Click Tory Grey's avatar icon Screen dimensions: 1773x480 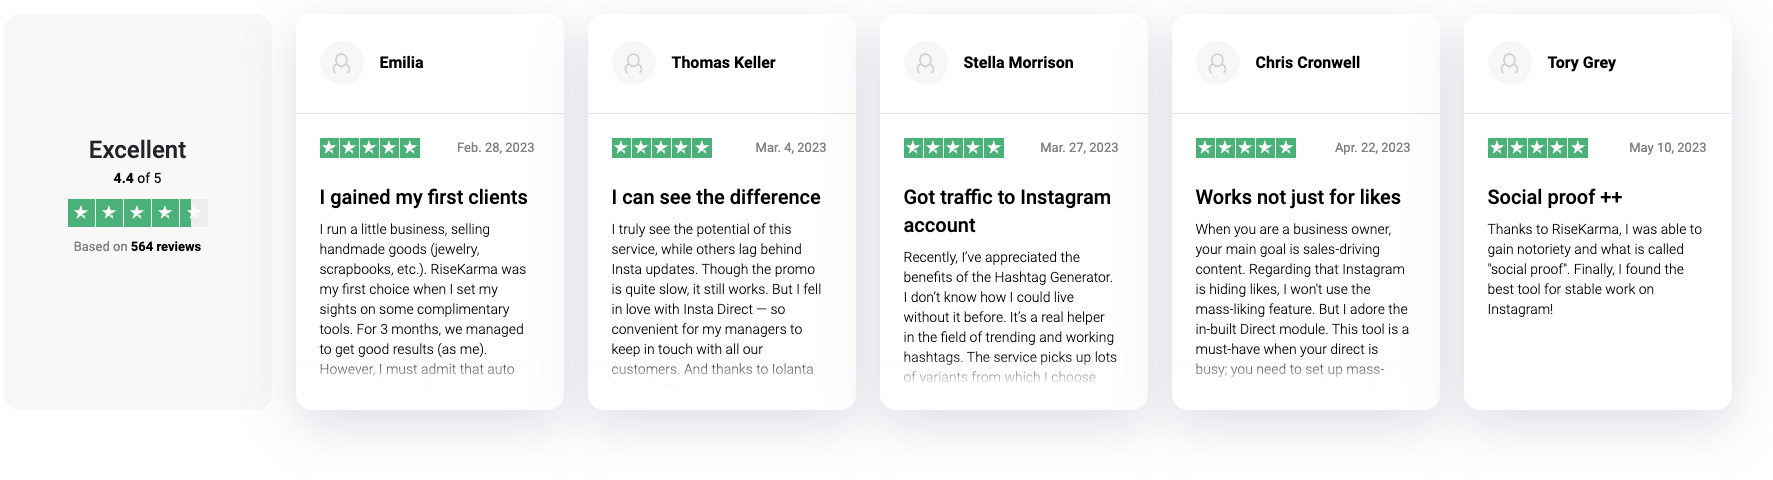[1509, 63]
